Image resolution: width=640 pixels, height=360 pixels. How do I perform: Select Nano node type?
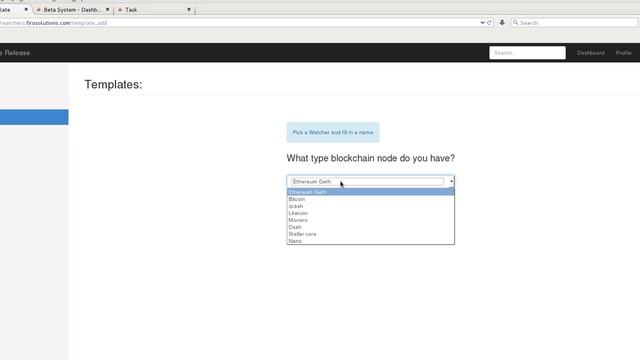click(x=371, y=241)
